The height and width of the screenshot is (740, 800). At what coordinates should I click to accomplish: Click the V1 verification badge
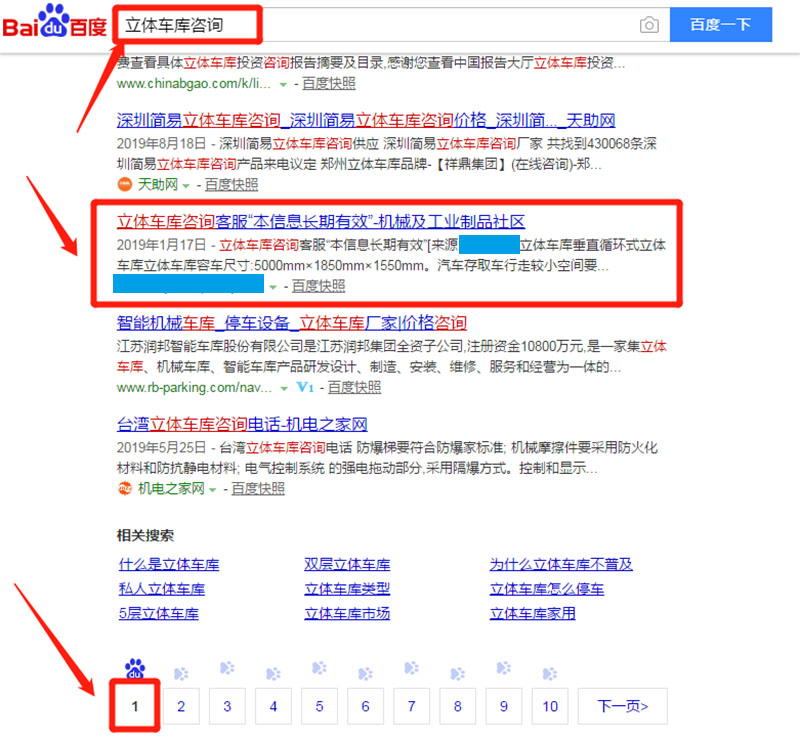(305, 387)
